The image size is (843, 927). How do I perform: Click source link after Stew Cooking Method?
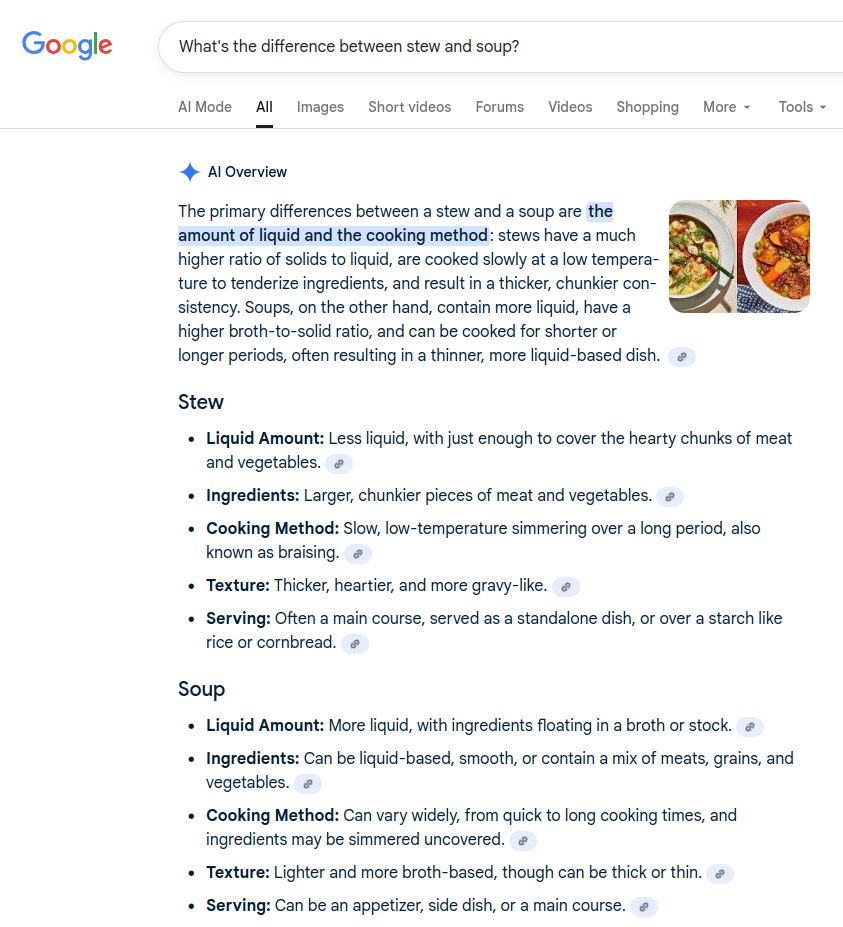358,553
